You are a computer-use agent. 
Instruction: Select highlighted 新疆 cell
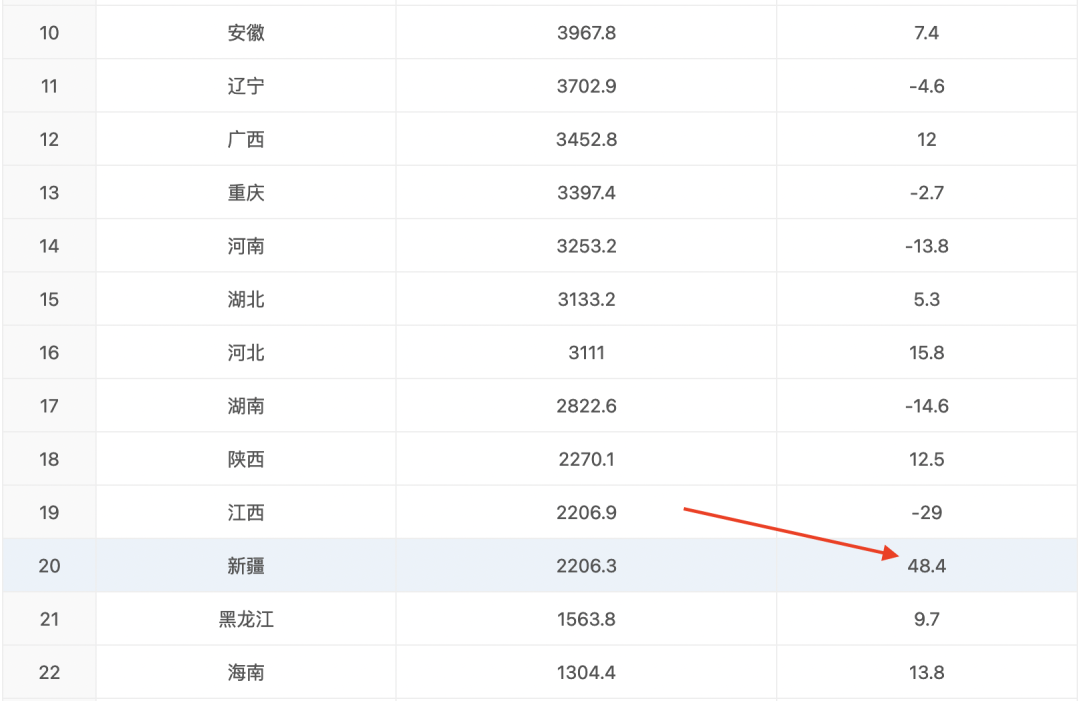point(246,566)
